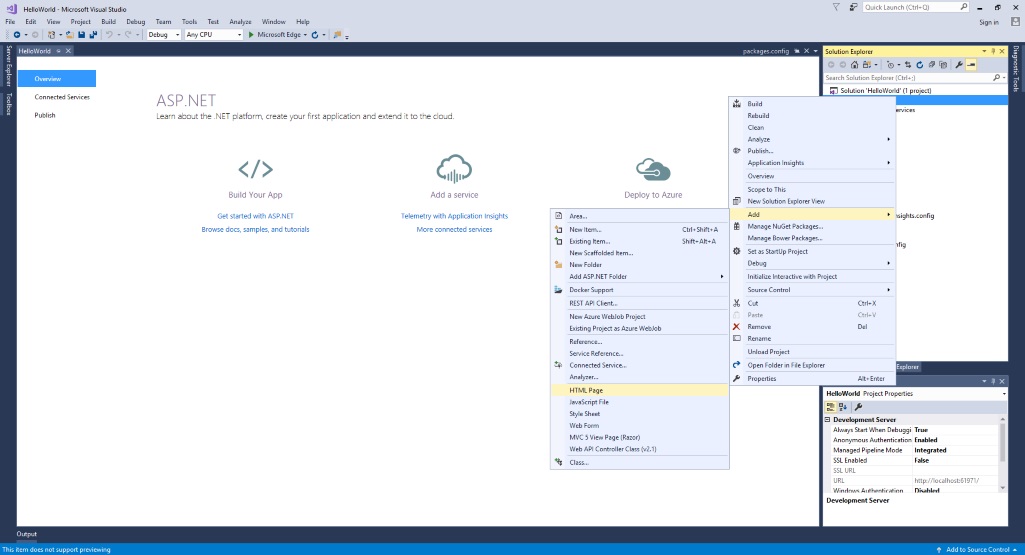Click Alphabetical sort icon in Properties panel
This screenshot has width=1025, height=555.
click(x=843, y=407)
